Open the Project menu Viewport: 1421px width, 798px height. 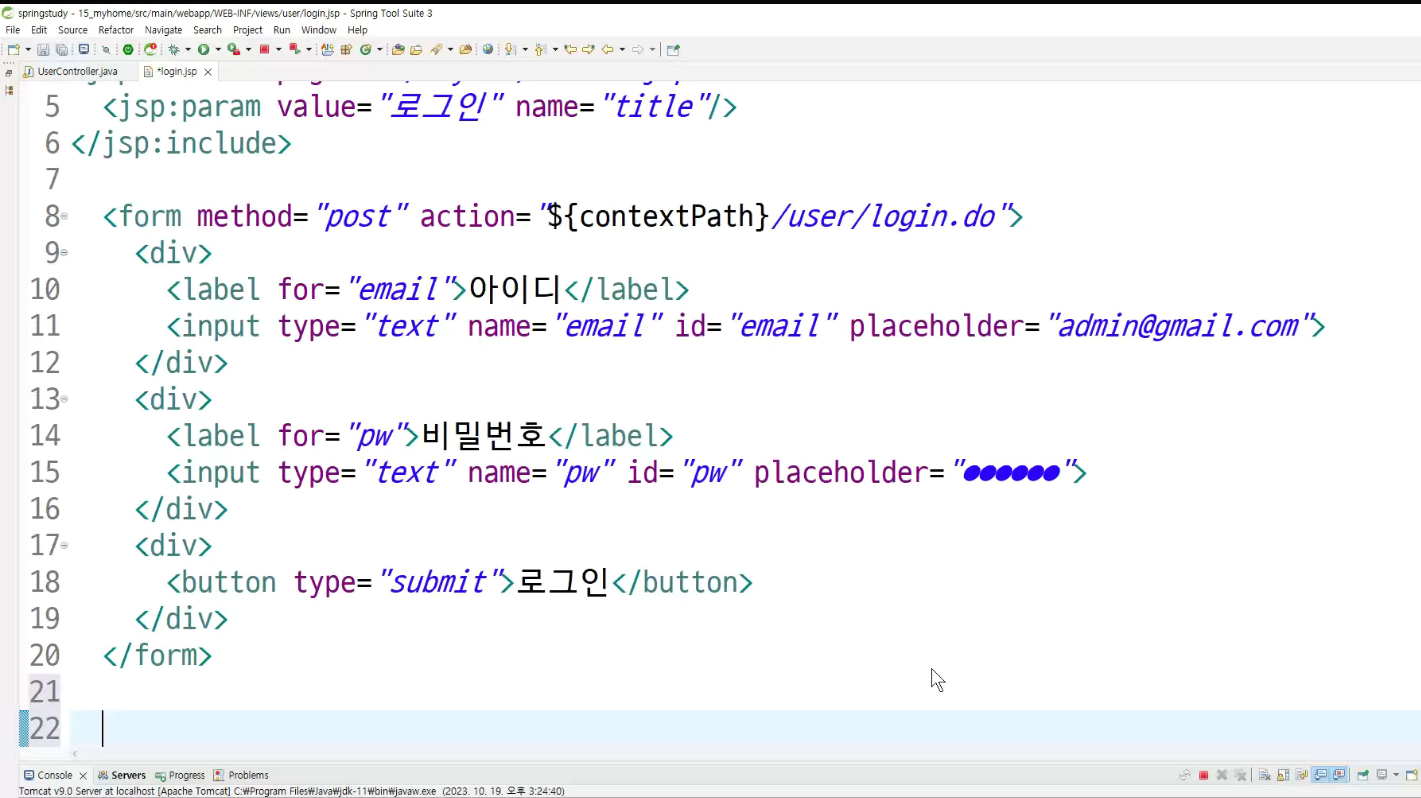248,30
